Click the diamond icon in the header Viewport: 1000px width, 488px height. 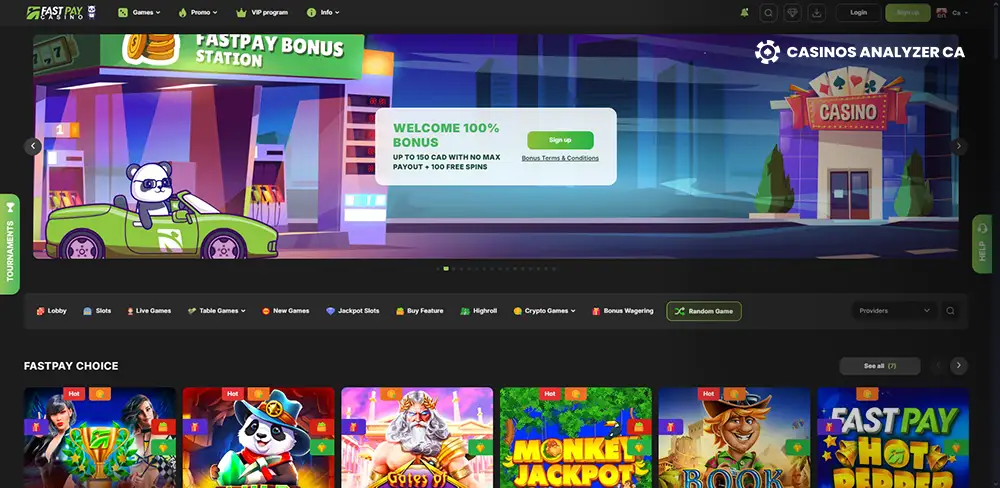[793, 13]
